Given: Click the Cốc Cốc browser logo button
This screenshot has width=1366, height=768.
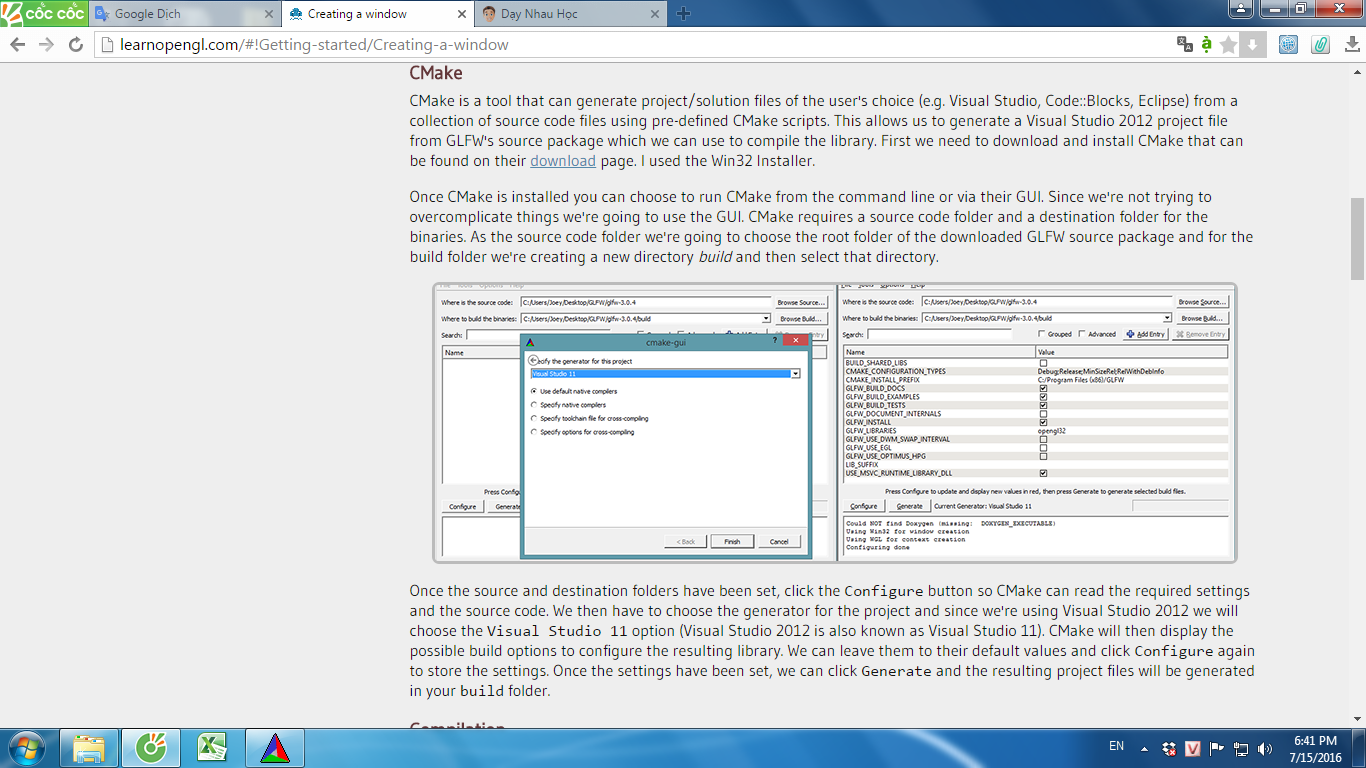Looking at the screenshot, I should (x=44, y=13).
